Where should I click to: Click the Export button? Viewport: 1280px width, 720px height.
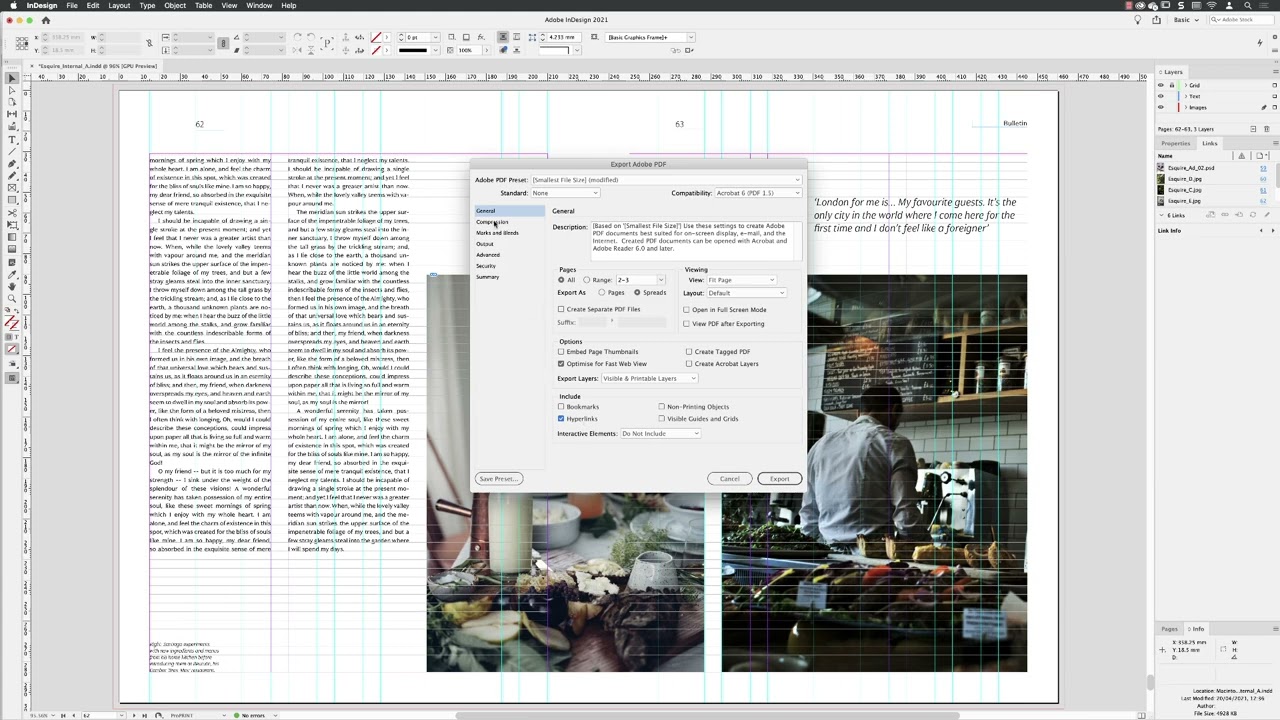point(779,479)
